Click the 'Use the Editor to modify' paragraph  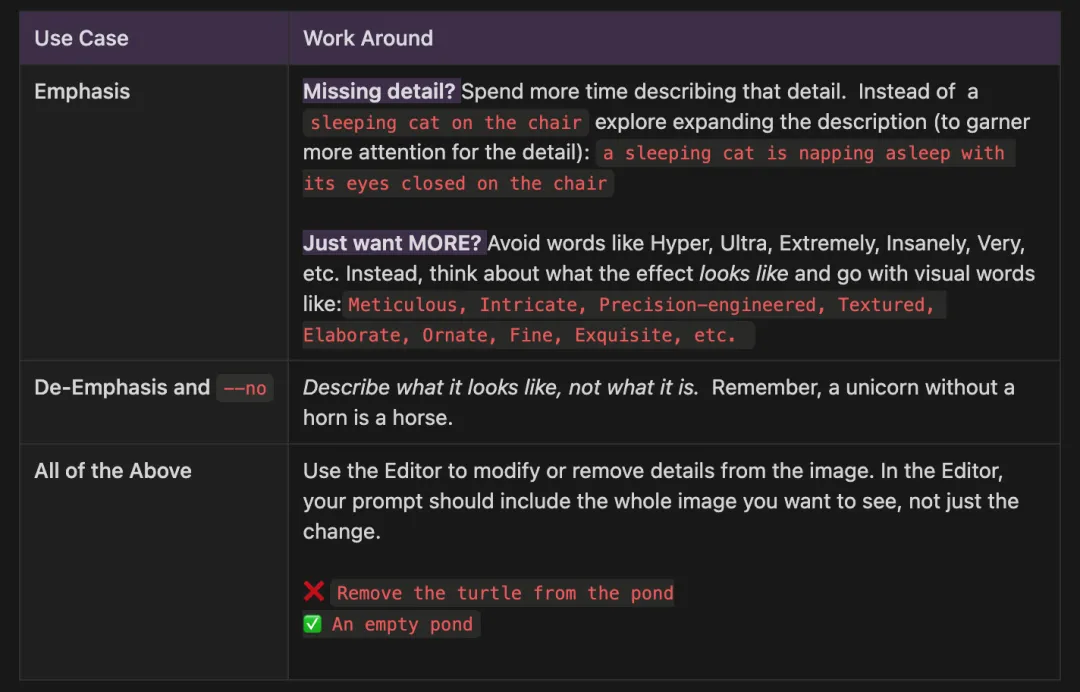tap(661, 501)
